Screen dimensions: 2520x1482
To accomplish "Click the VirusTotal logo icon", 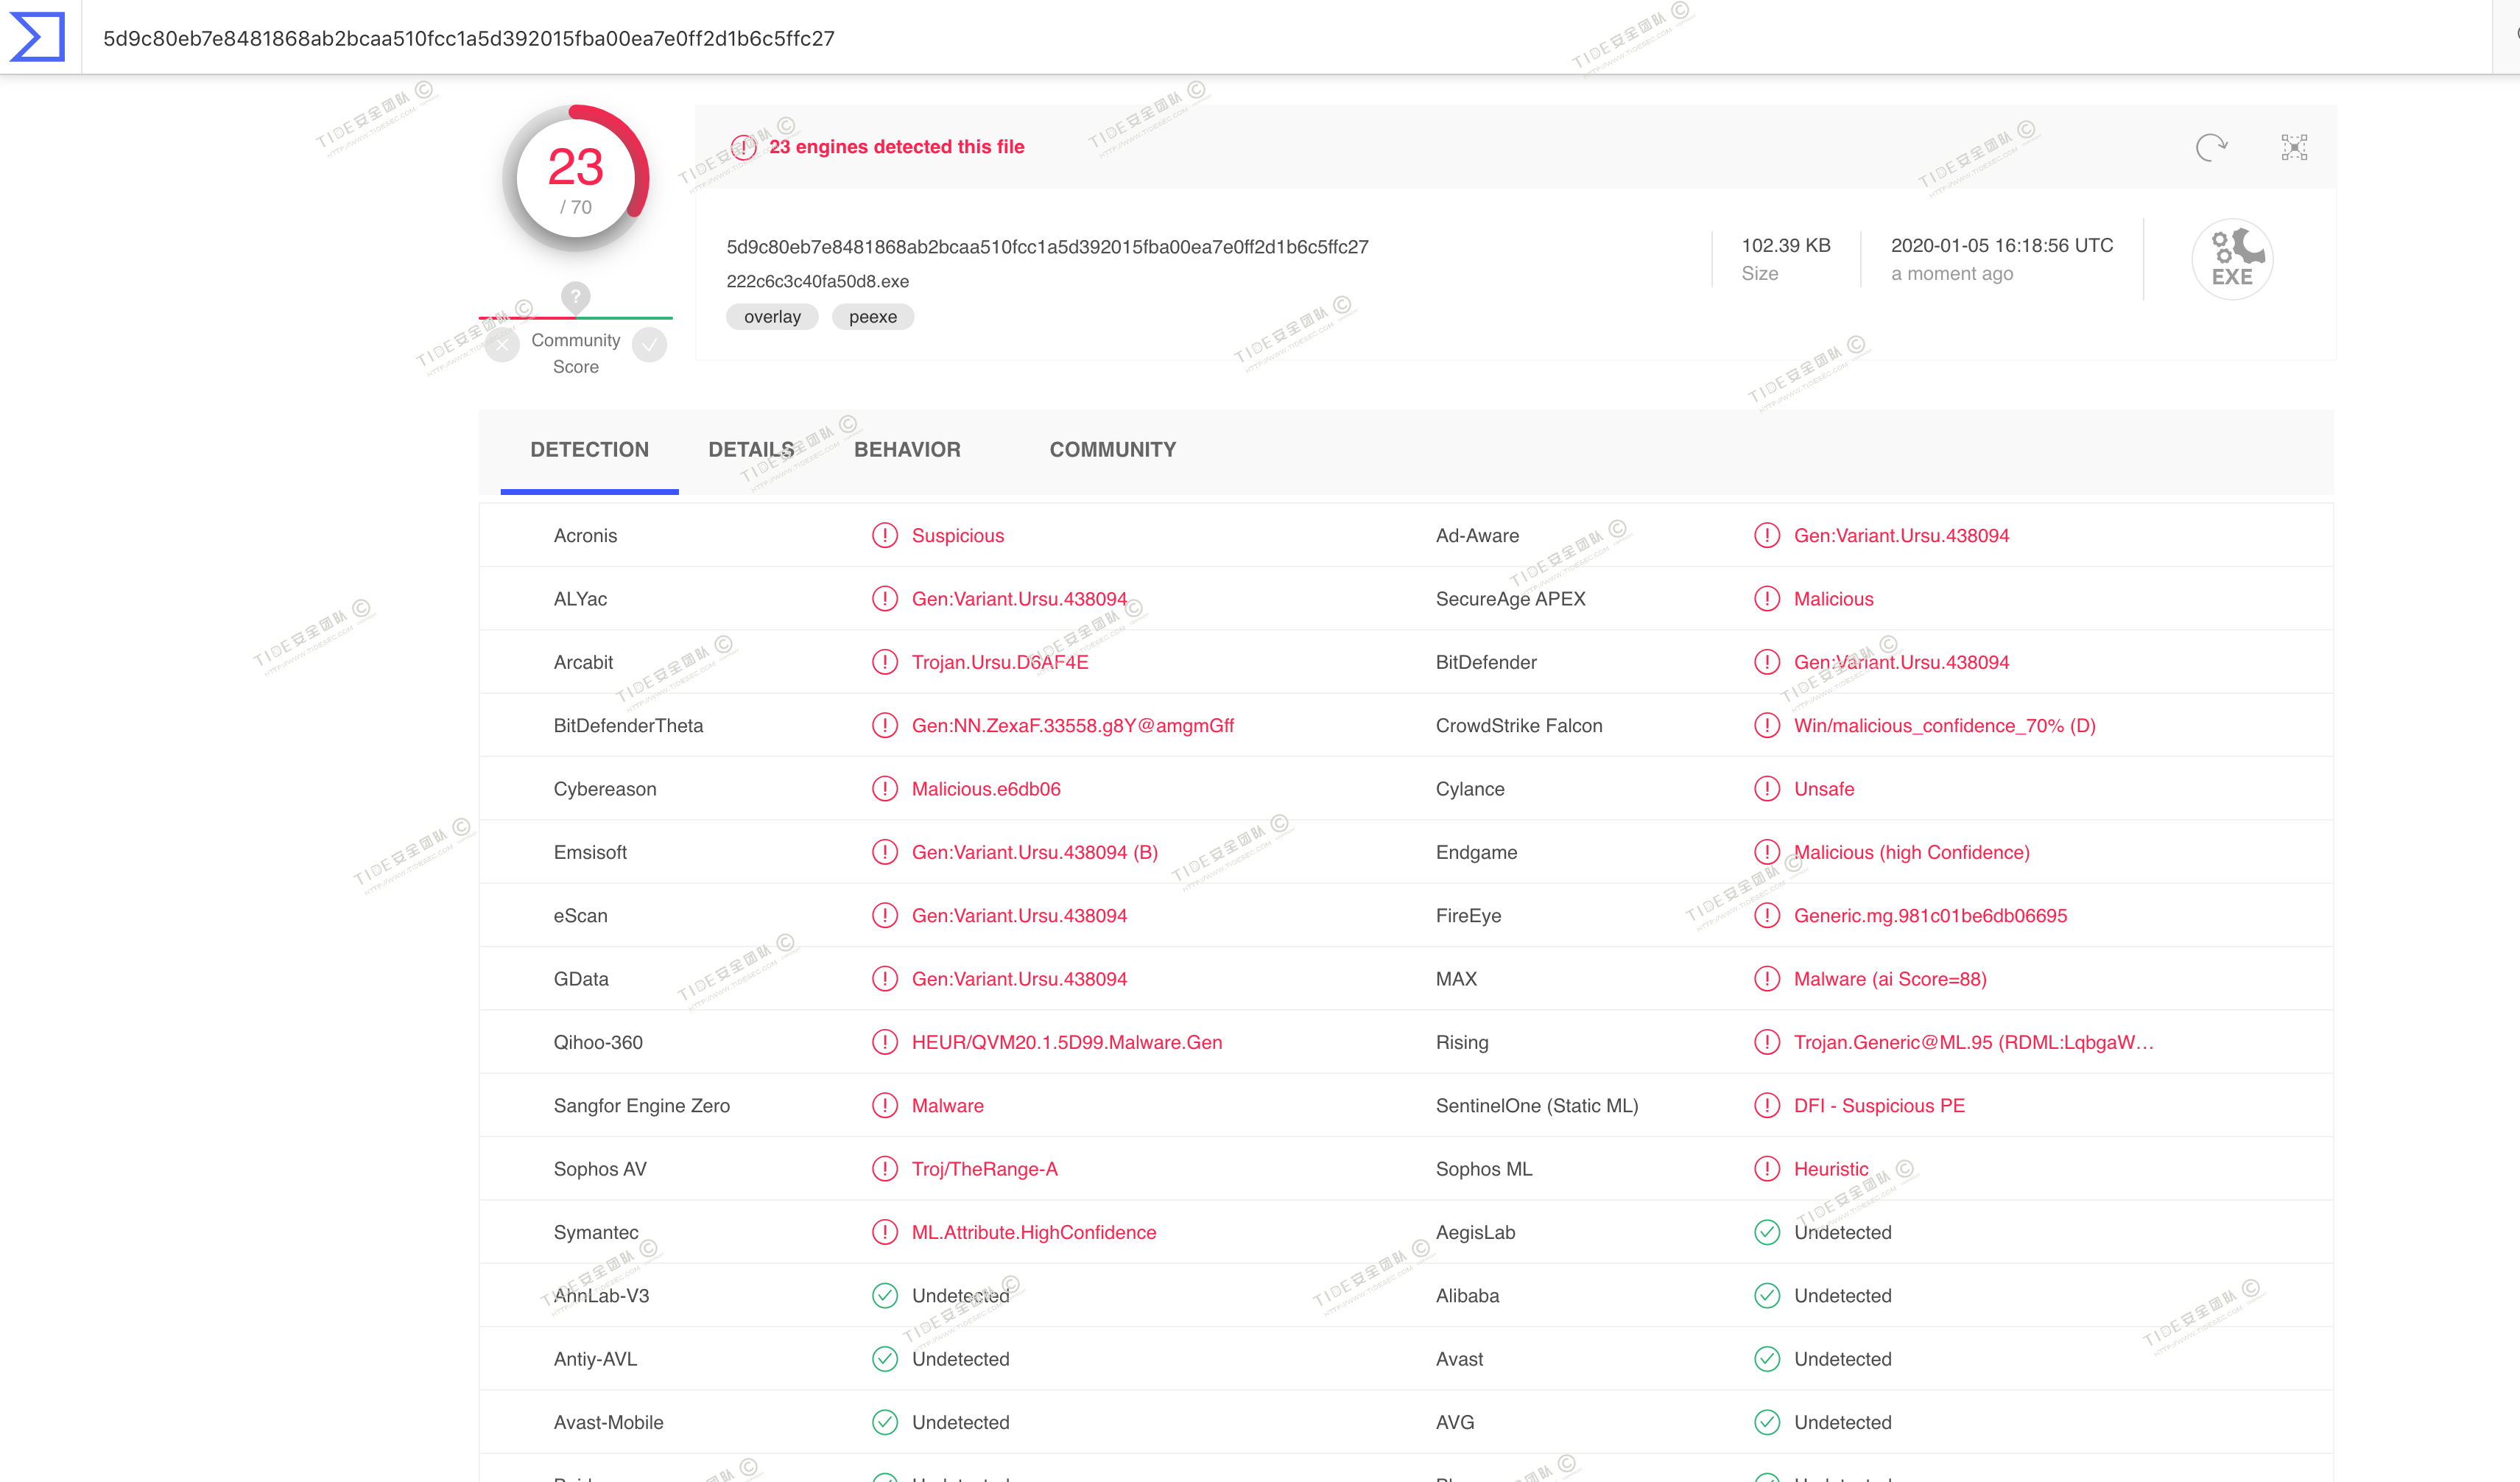I will (37, 37).
